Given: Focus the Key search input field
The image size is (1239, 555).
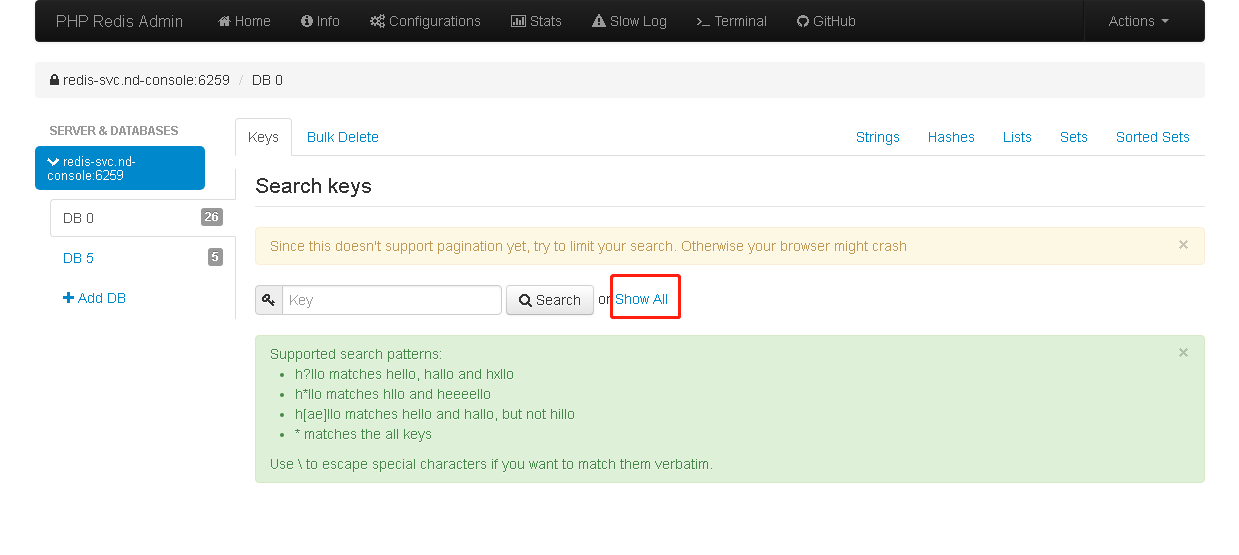Looking at the screenshot, I should point(392,300).
